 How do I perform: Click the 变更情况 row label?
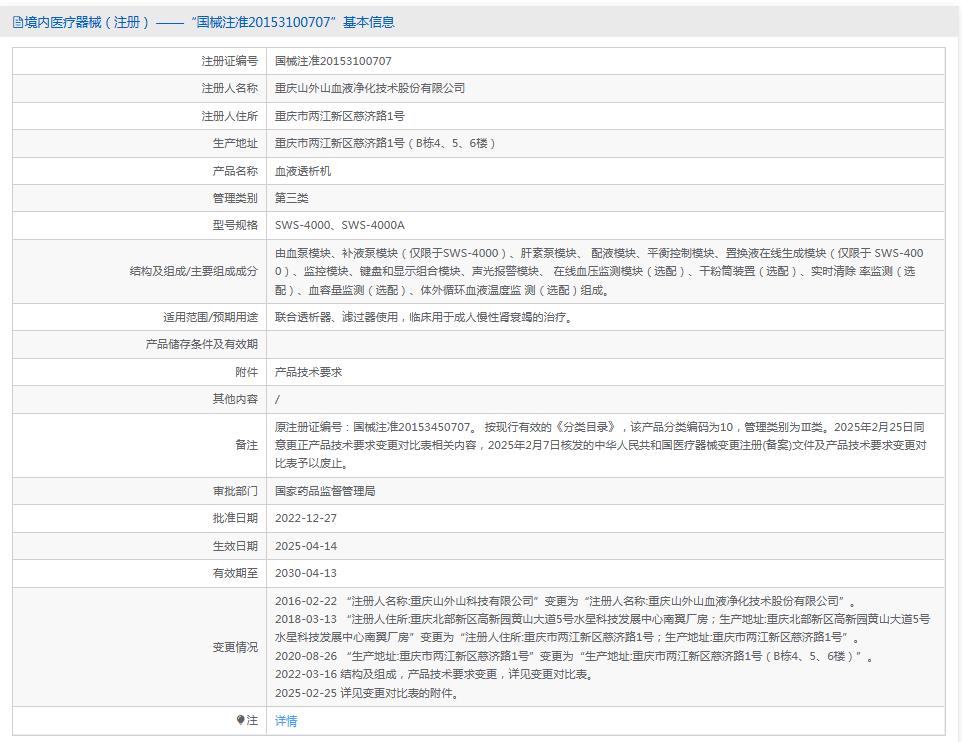coord(235,647)
